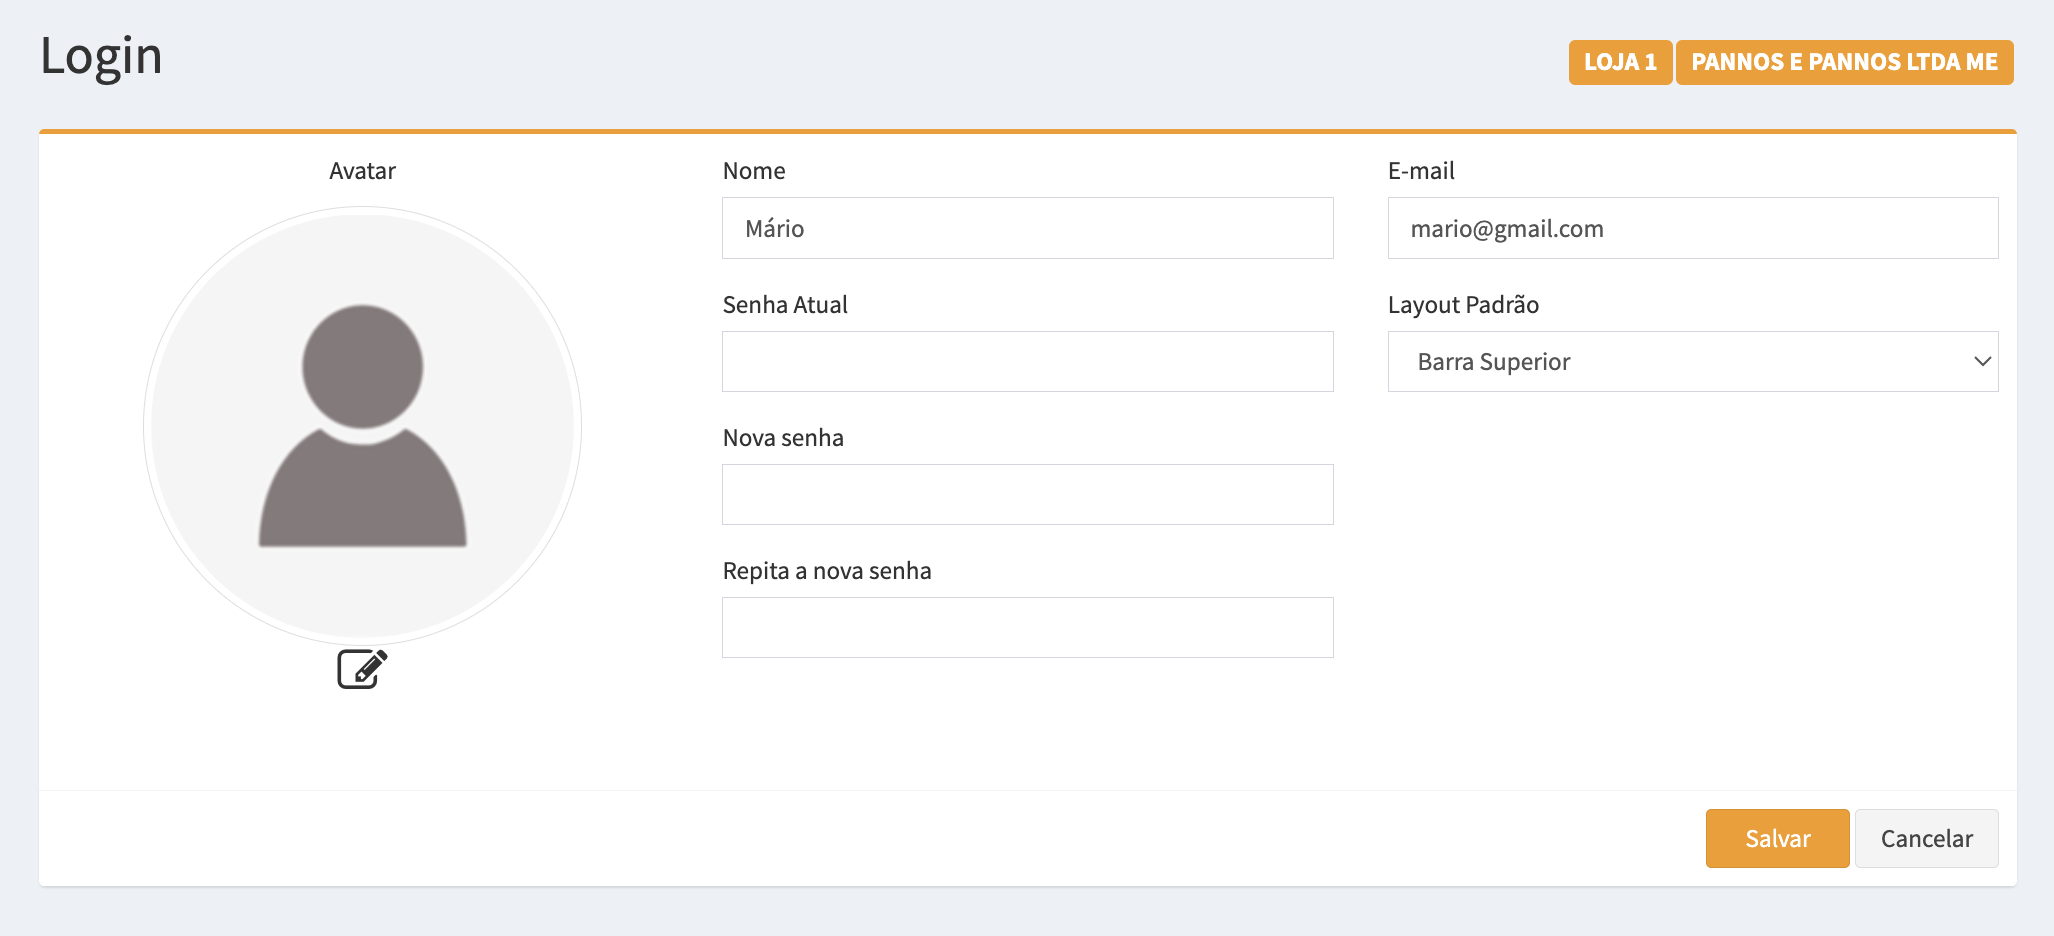Focus the Nome field containing Mário
Screen dimensions: 2054x936
point(1027,229)
